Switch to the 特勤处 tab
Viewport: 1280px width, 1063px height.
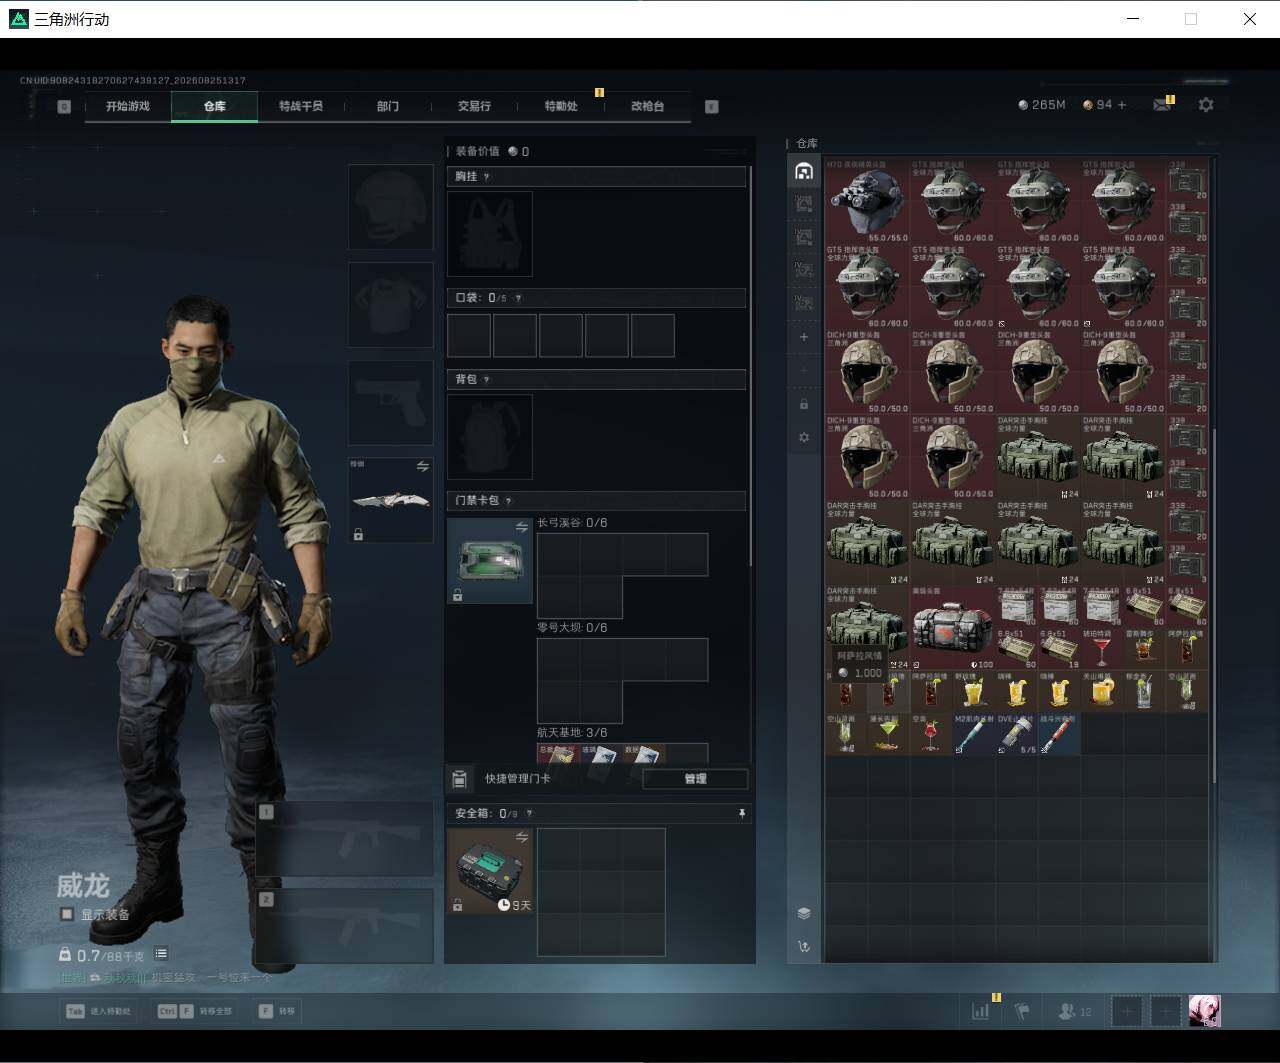561,106
